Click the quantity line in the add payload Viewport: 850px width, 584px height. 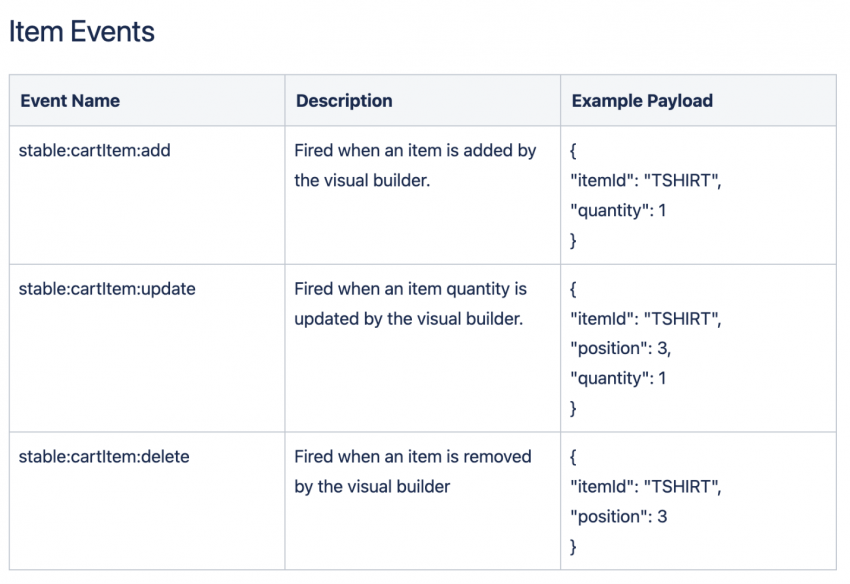[618, 211]
